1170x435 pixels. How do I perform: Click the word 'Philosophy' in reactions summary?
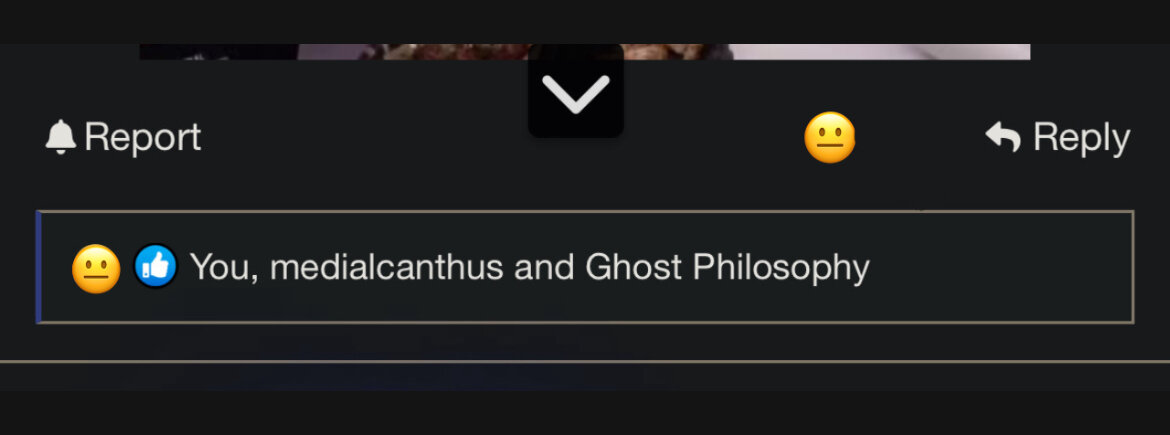point(781,268)
